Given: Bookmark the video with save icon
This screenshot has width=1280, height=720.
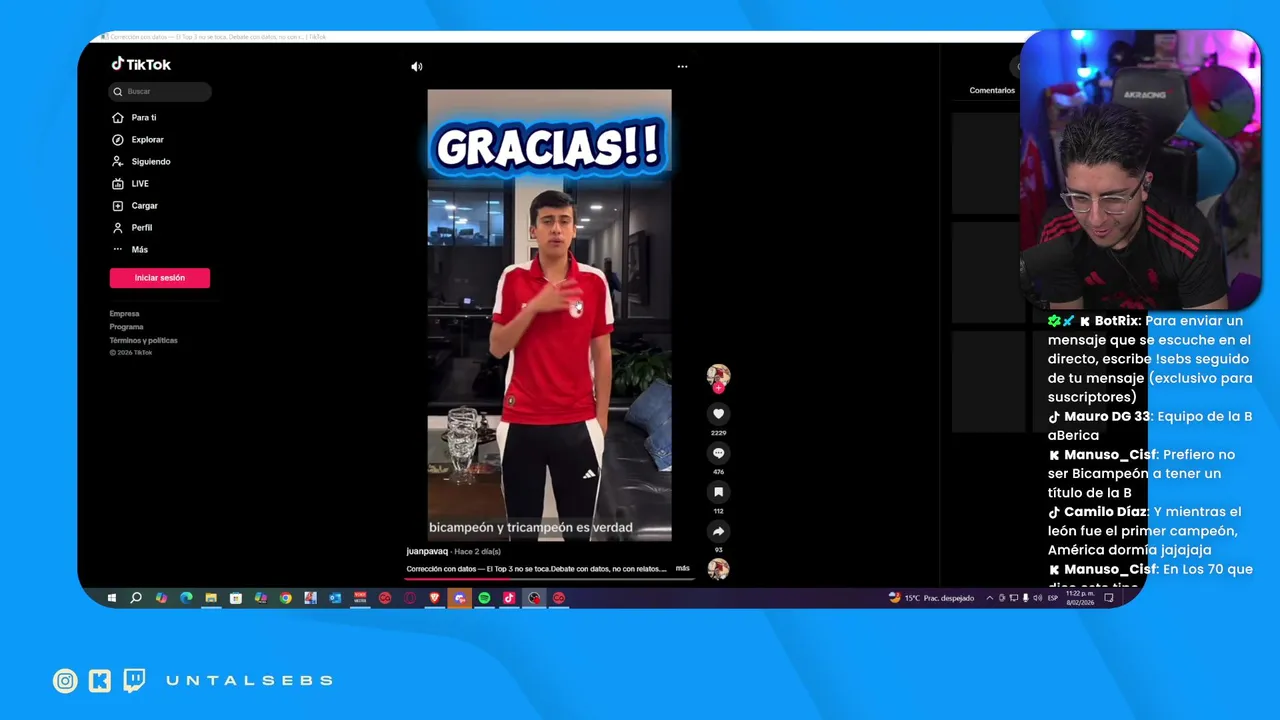Looking at the screenshot, I should tap(718, 492).
